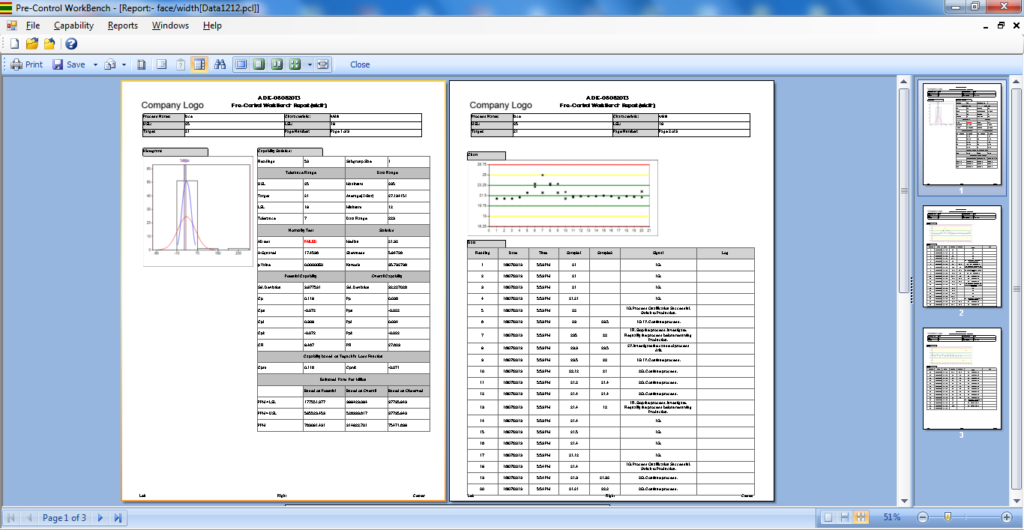Click the Print button in preview toolbar
This screenshot has width=1024, height=530.
(x=26, y=65)
